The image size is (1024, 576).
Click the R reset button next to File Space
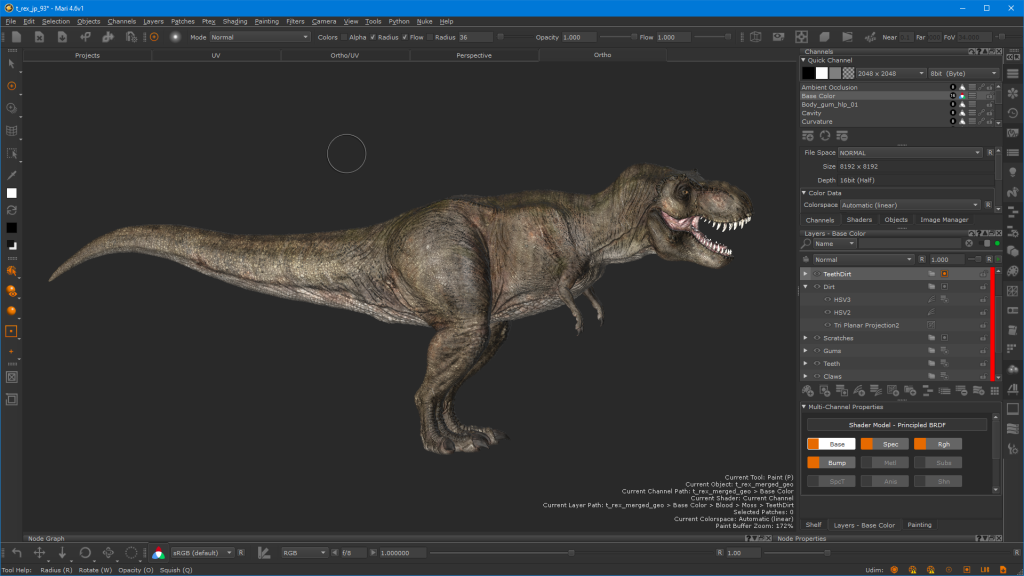coord(990,153)
